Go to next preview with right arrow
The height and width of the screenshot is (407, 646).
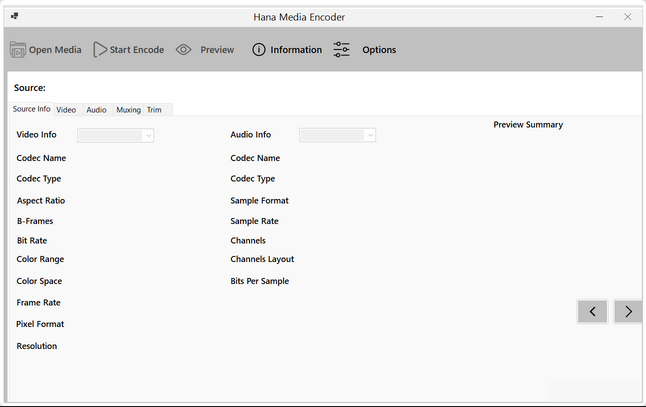(628, 312)
